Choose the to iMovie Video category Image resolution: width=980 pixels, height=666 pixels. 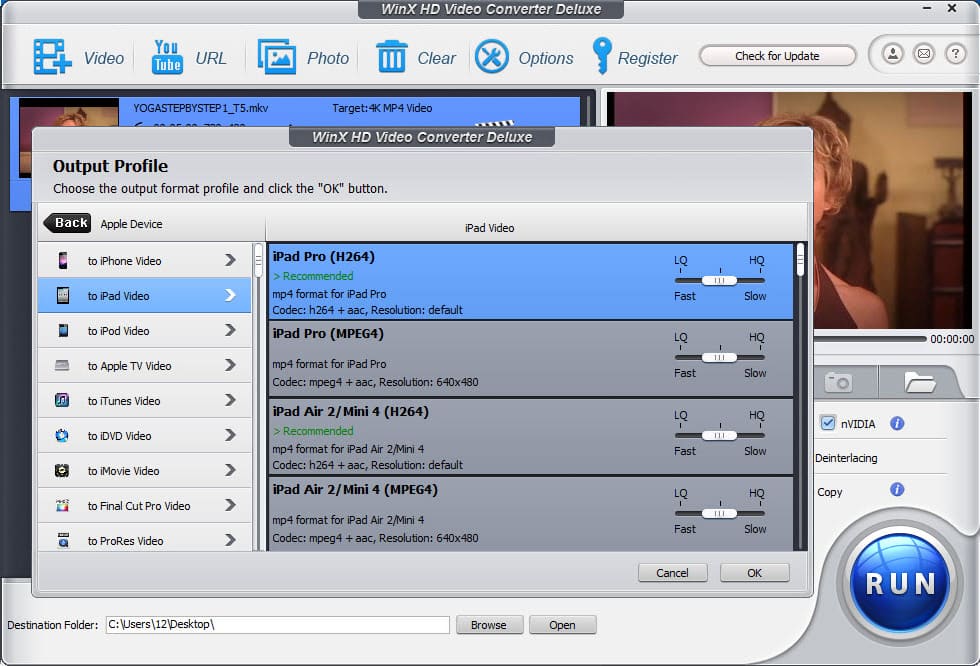click(144, 470)
